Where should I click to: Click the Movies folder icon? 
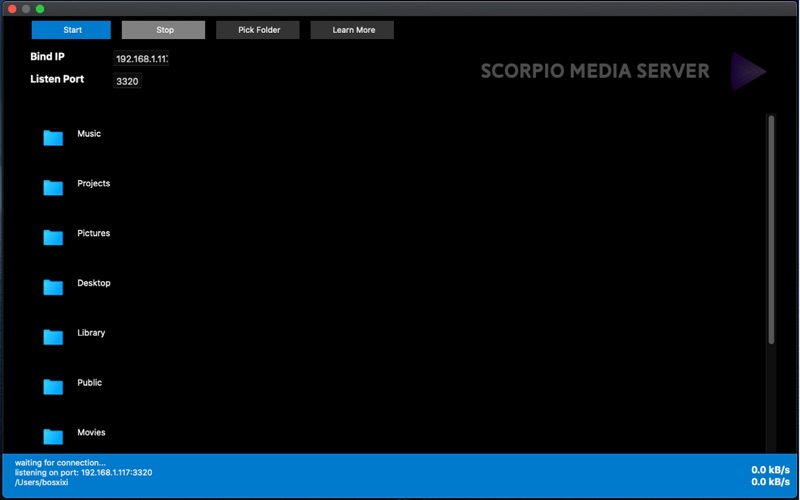point(53,436)
